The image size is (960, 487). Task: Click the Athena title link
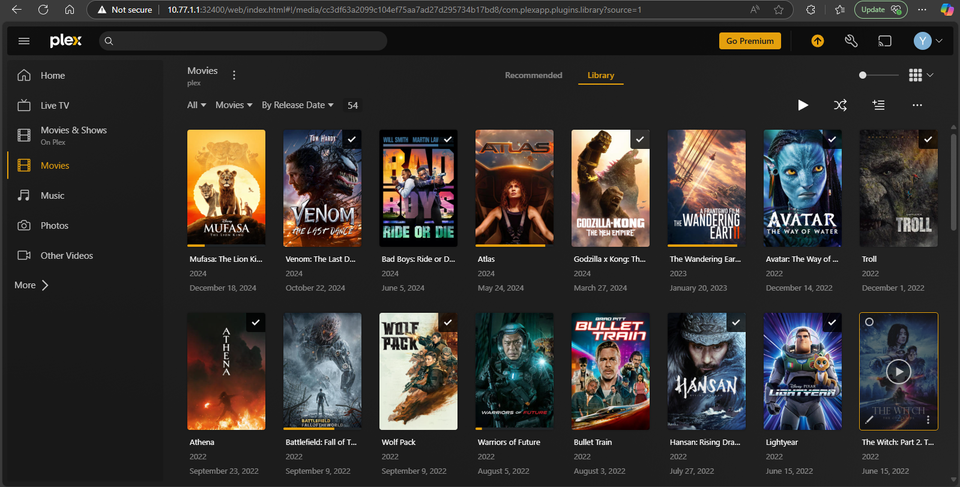[x=202, y=442]
